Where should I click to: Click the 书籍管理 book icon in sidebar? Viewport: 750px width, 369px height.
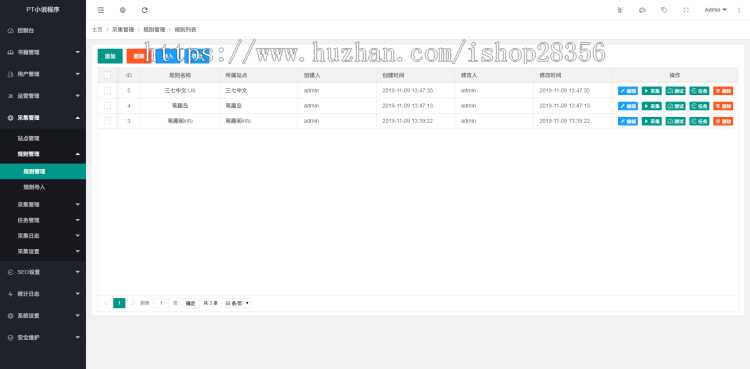[11, 53]
